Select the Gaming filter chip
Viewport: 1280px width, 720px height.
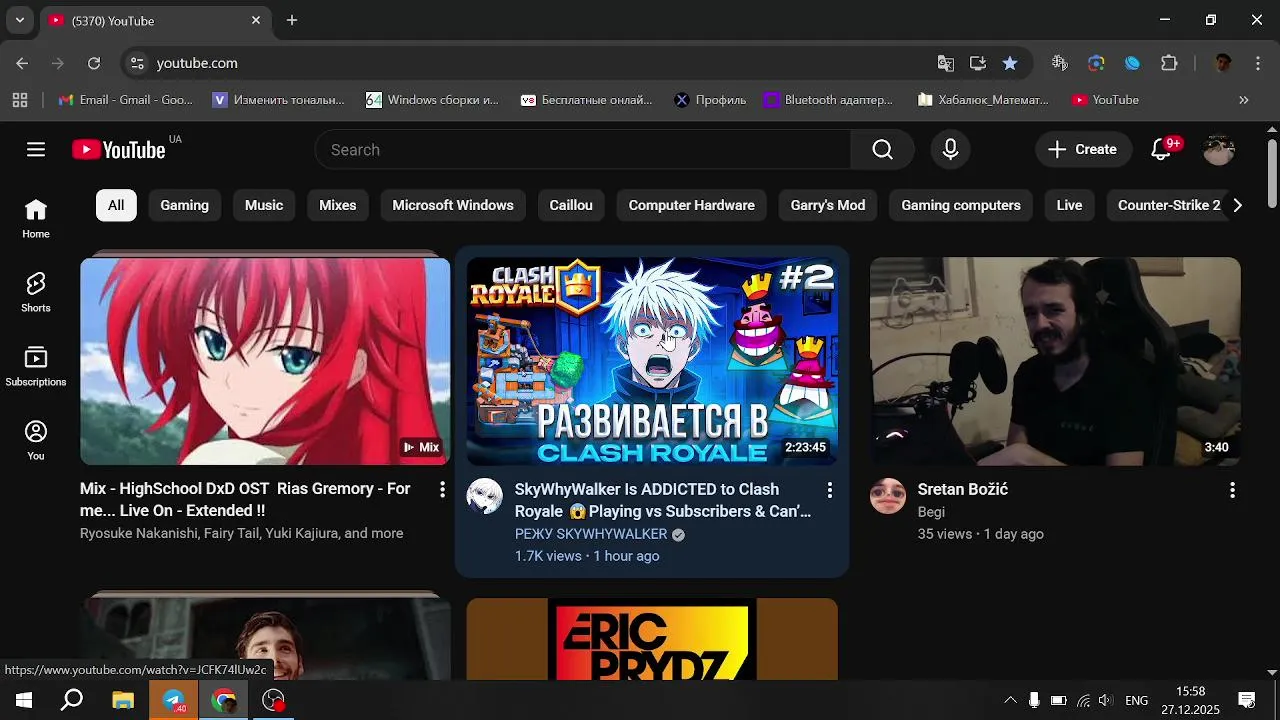tap(185, 205)
